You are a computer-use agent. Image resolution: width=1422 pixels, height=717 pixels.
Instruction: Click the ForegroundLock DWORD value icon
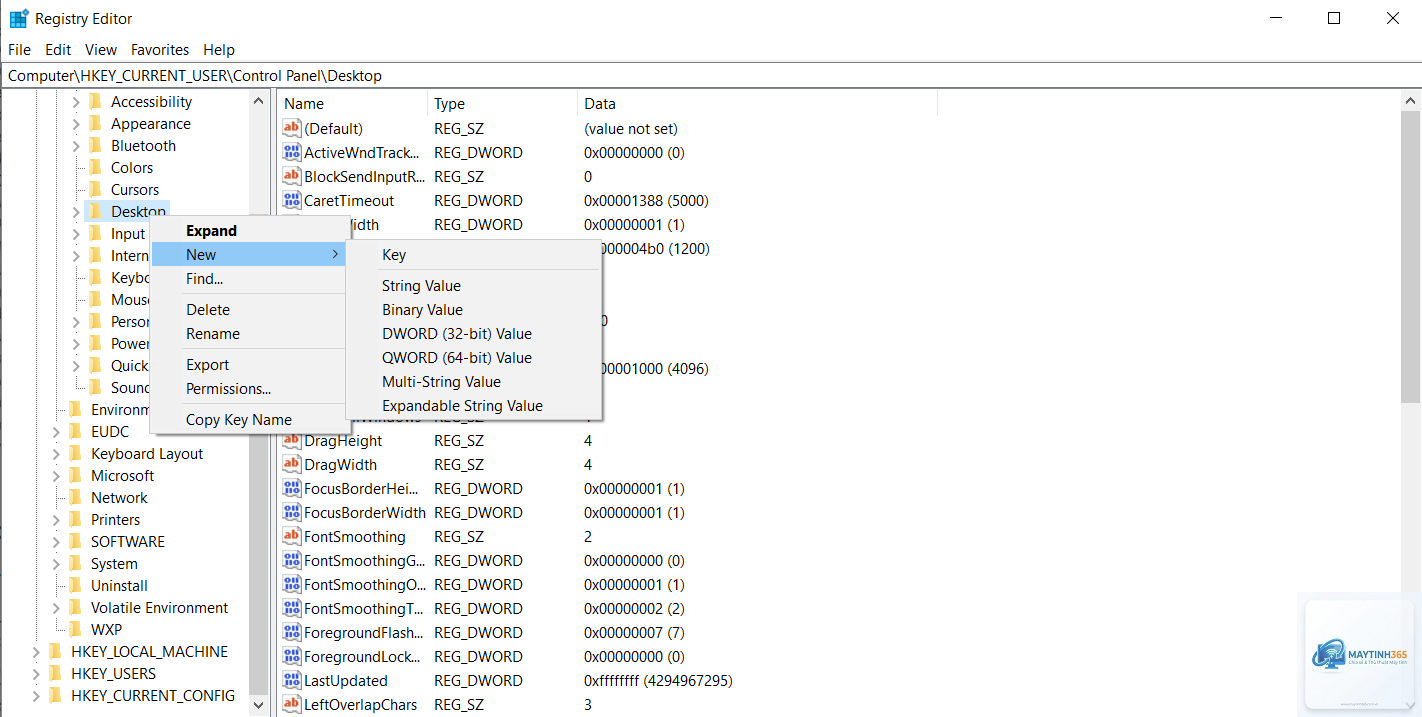click(292, 656)
